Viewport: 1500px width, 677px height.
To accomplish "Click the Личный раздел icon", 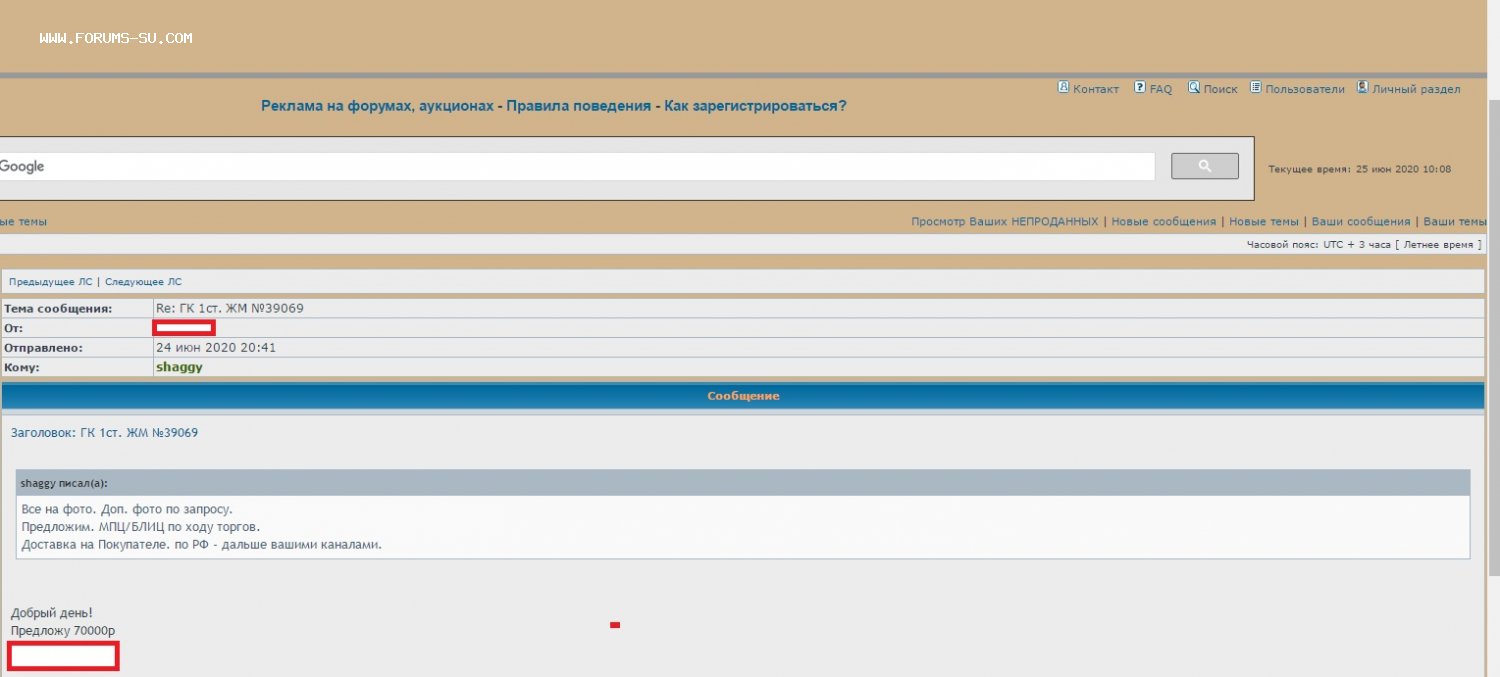I will coord(1362,88).
